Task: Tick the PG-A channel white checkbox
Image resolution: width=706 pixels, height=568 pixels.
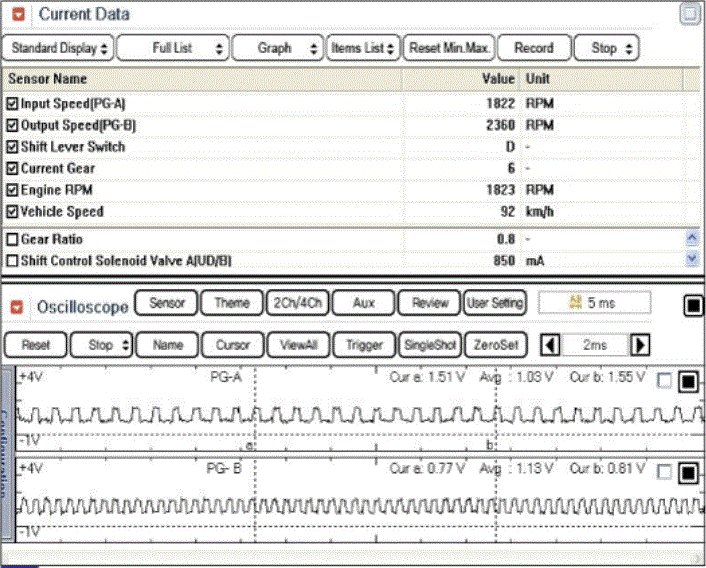Action: (x=665, y=381)
